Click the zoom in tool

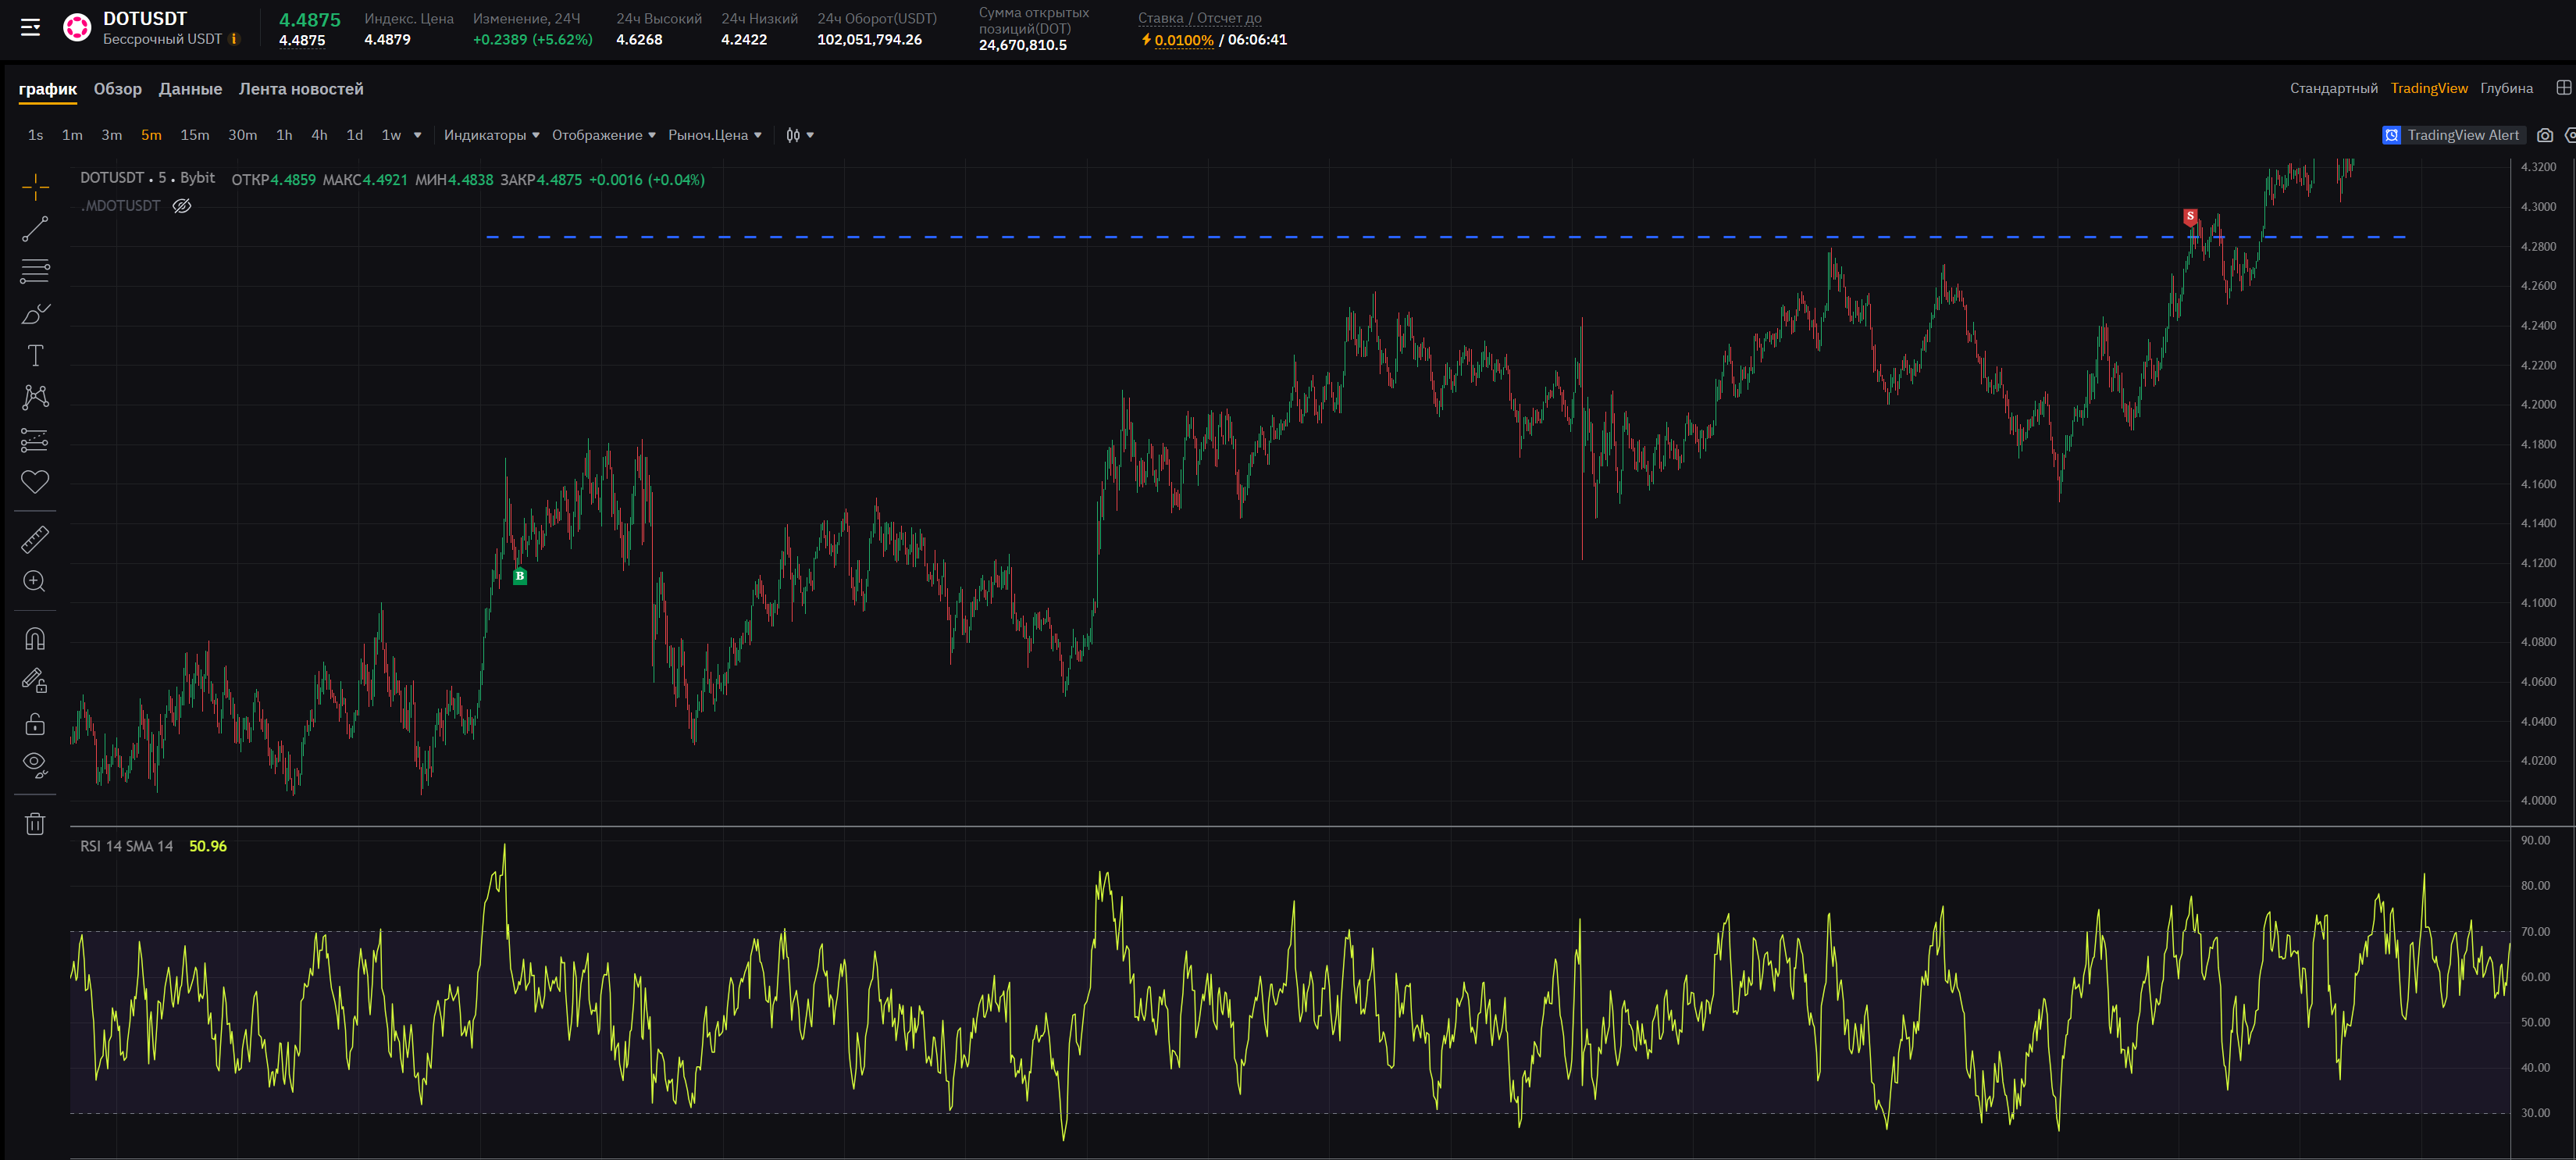(x=35, y=582)
